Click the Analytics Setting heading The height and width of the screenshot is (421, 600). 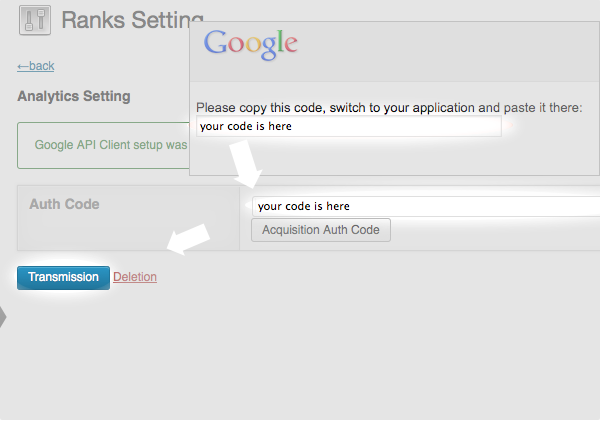point(74,96)
